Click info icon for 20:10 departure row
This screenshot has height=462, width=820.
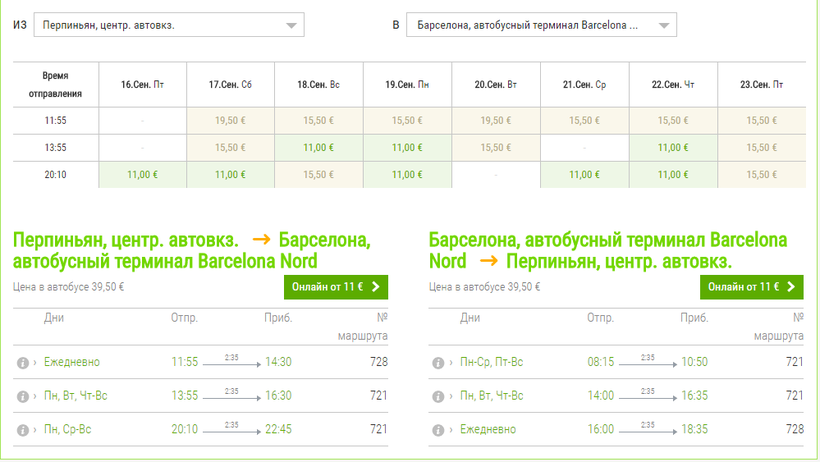pos(22,430)
